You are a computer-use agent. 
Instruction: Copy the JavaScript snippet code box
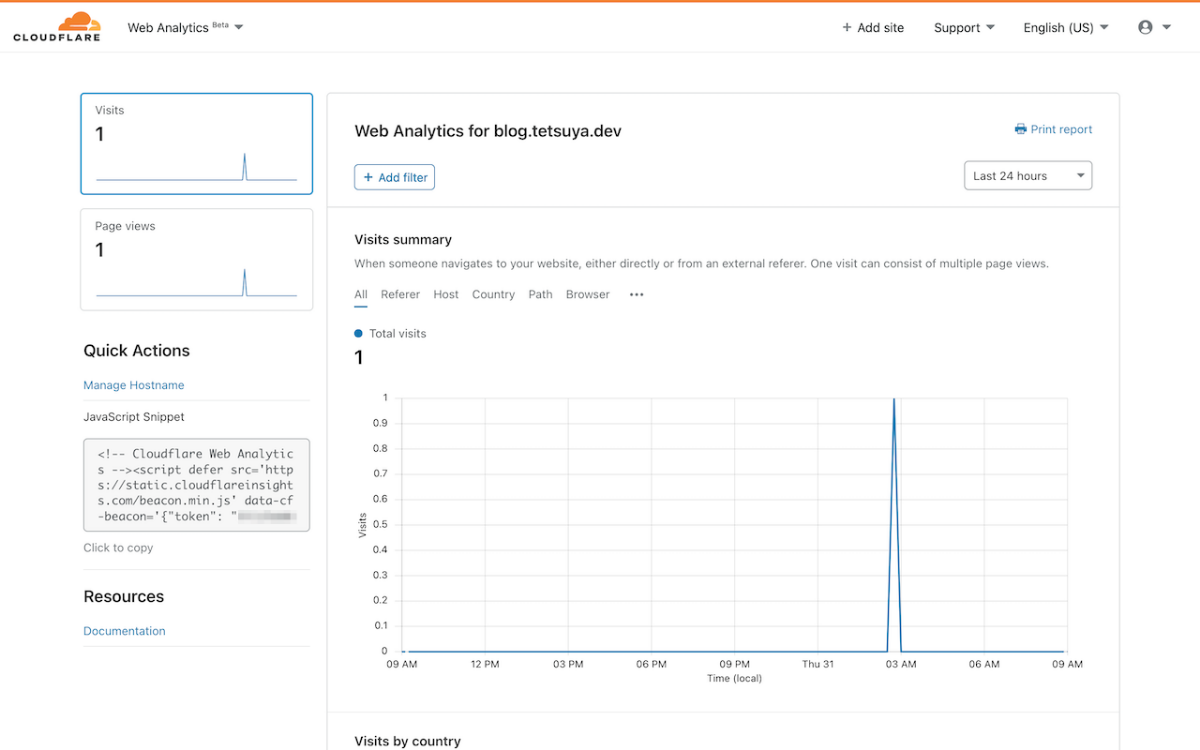197,485
